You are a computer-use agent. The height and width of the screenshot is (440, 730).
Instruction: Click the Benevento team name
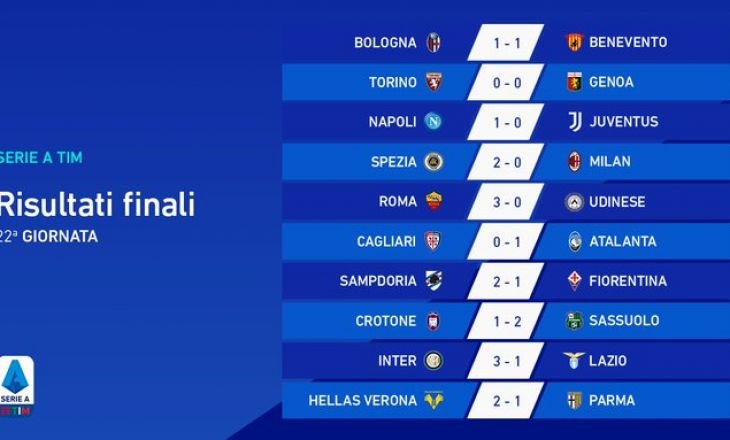point(628,42)
